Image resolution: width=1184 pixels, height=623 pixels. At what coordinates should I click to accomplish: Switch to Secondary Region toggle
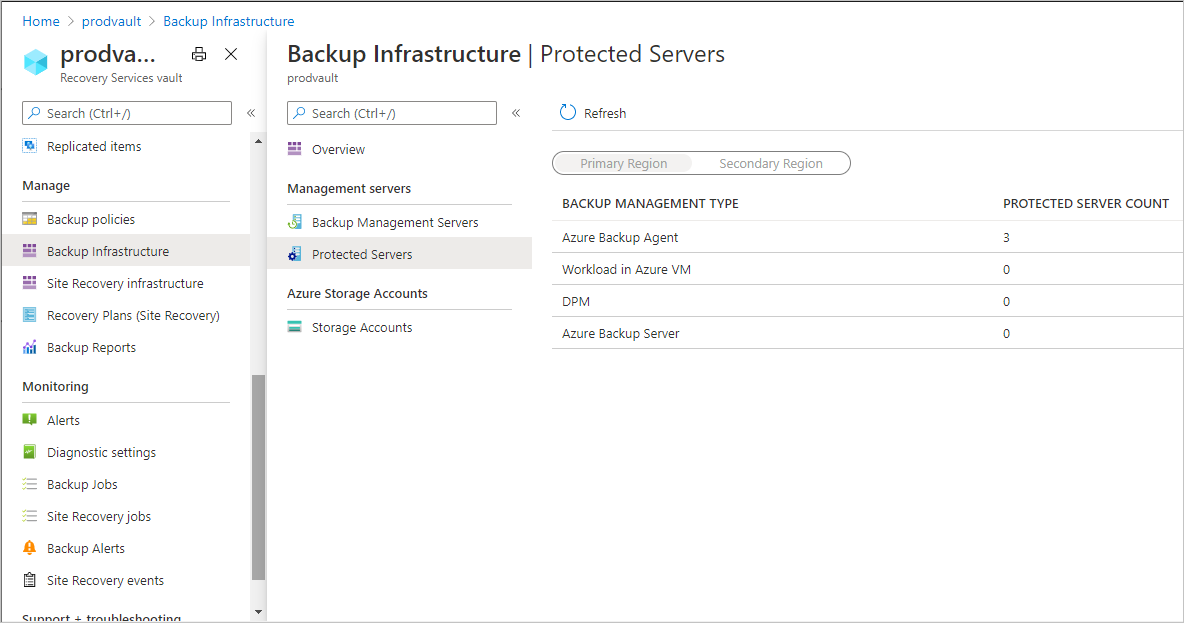coord(771,164)
